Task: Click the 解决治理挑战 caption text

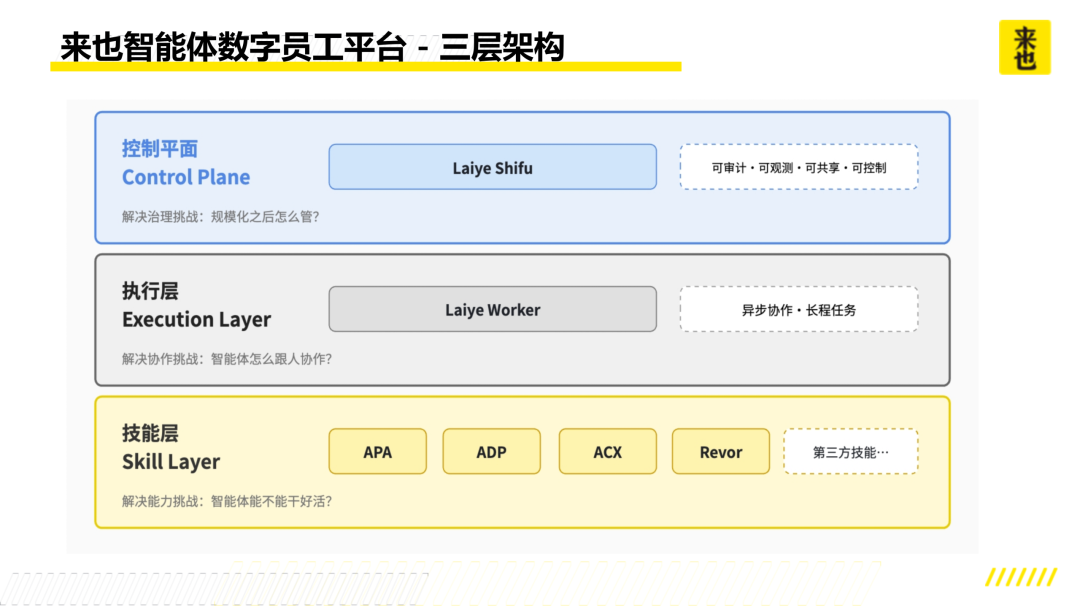Action: click(x=220, y=217)
